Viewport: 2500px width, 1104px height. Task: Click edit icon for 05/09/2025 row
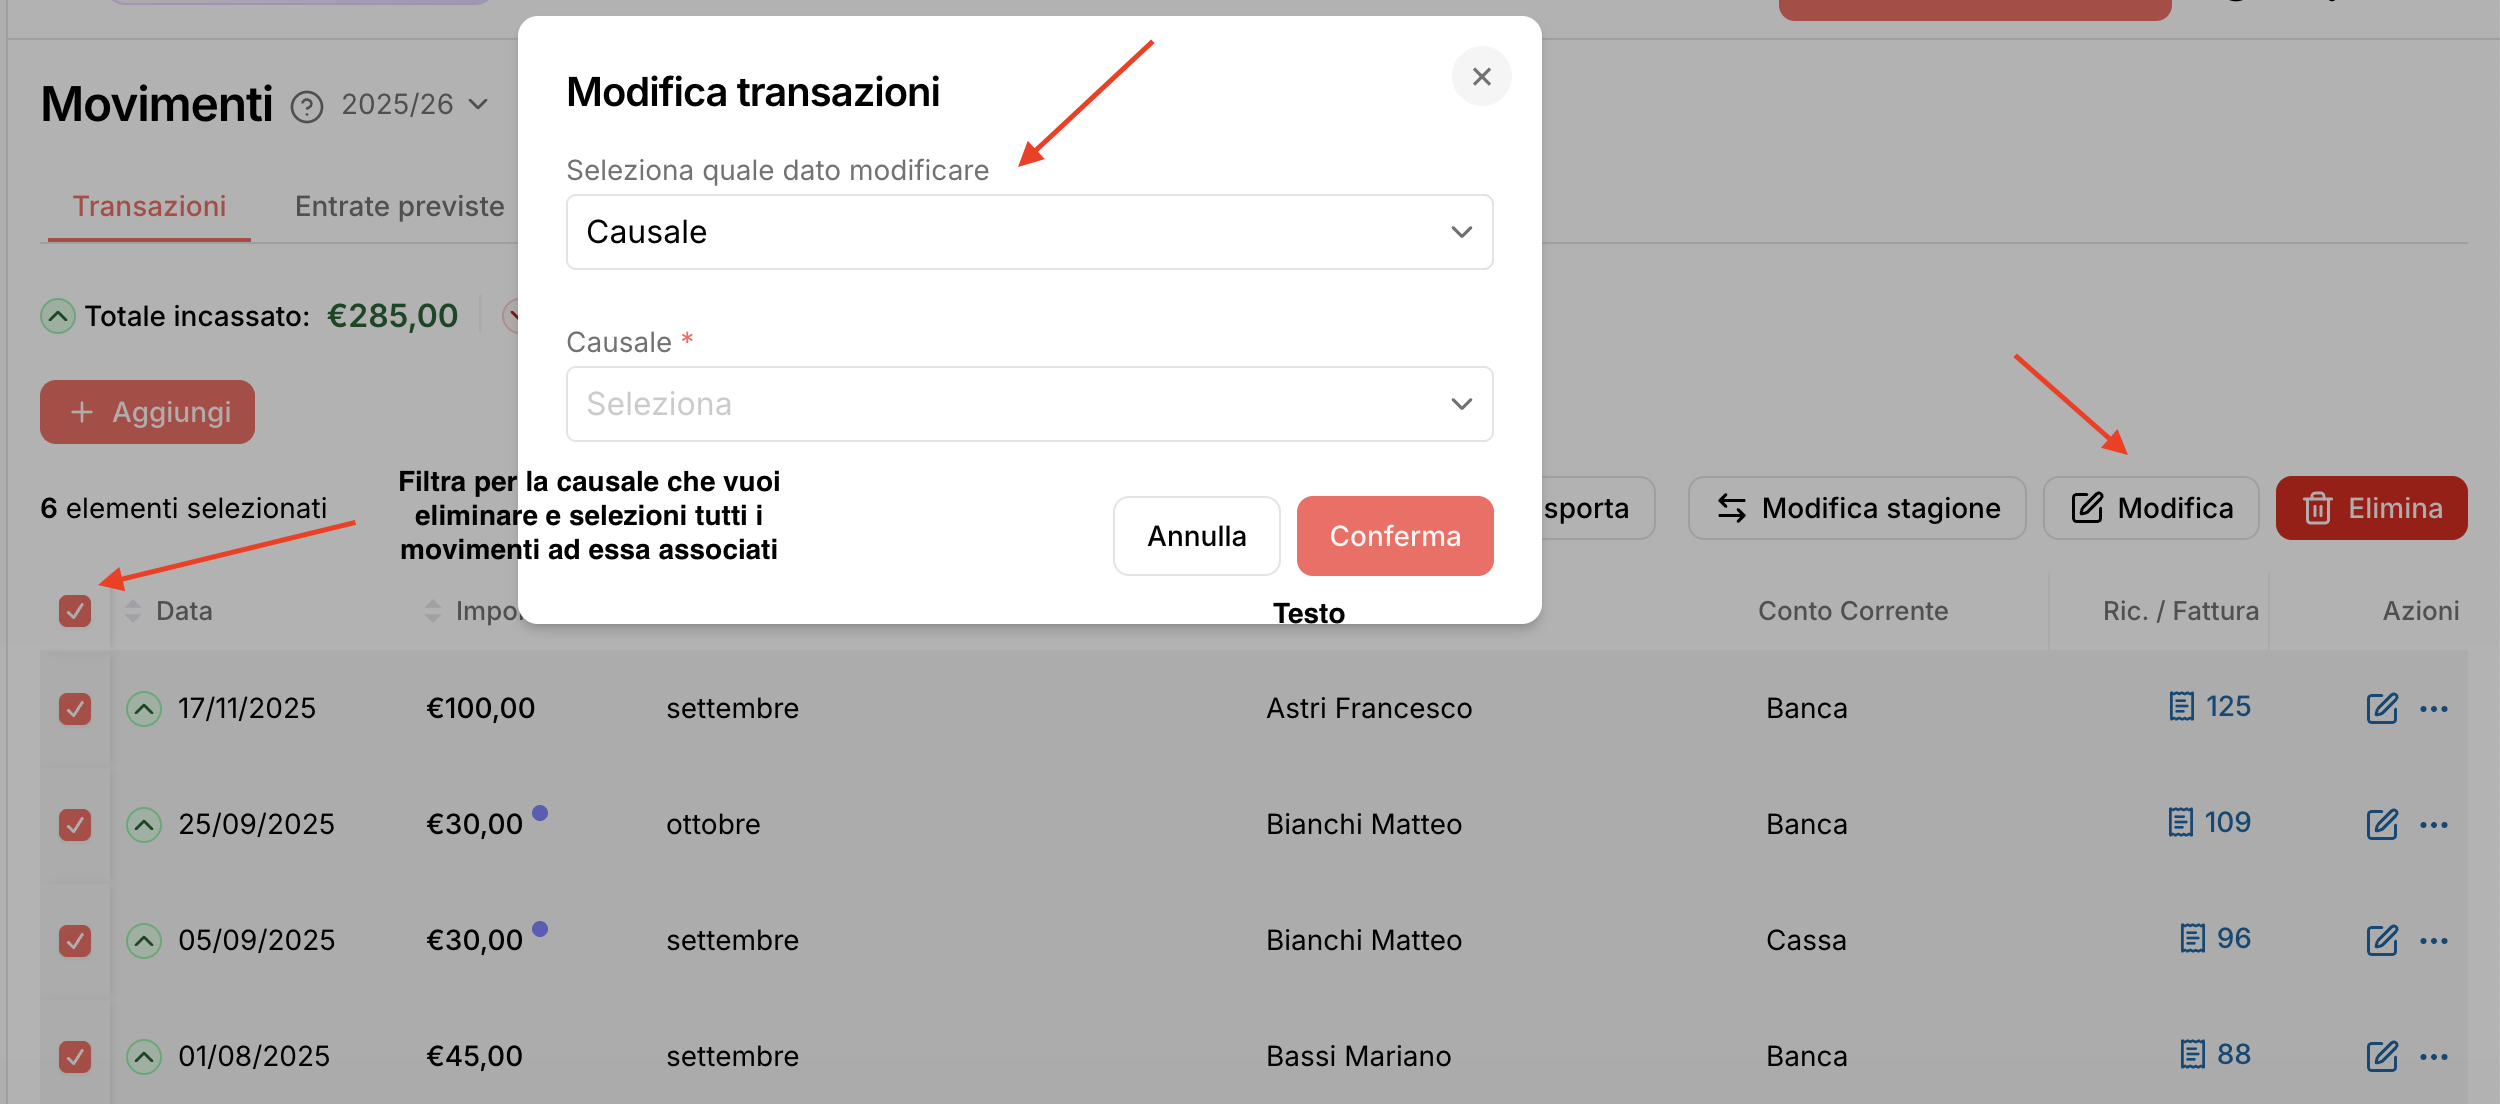(2382, 940)
